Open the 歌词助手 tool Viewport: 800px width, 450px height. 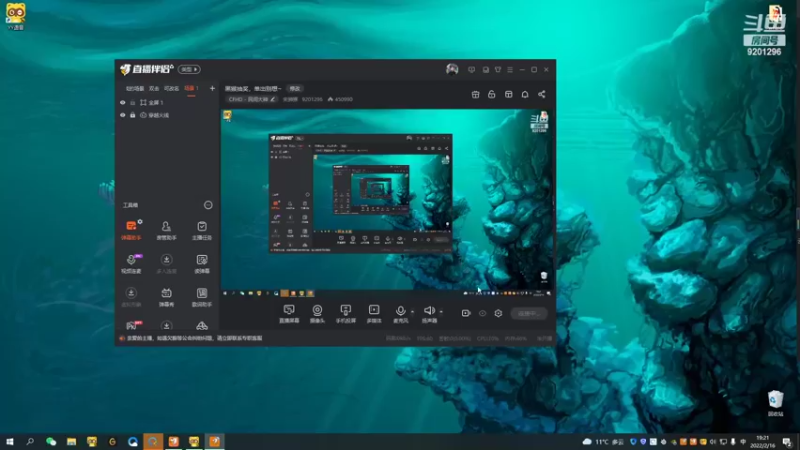click(x=202, y=297)
